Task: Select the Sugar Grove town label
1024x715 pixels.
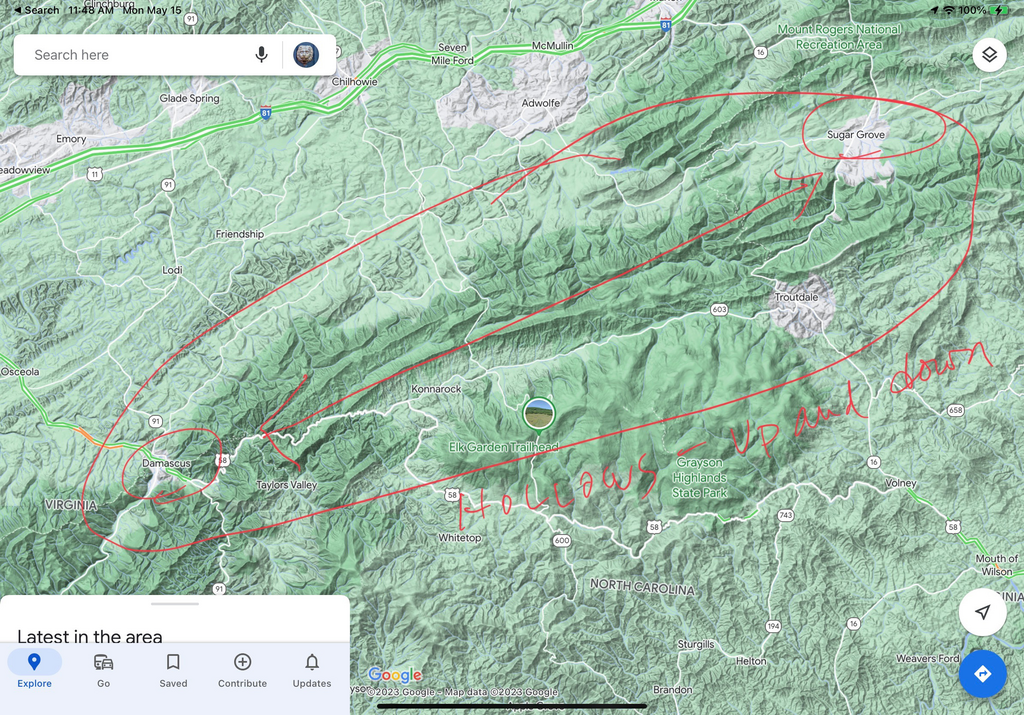Action: [856, 135]
